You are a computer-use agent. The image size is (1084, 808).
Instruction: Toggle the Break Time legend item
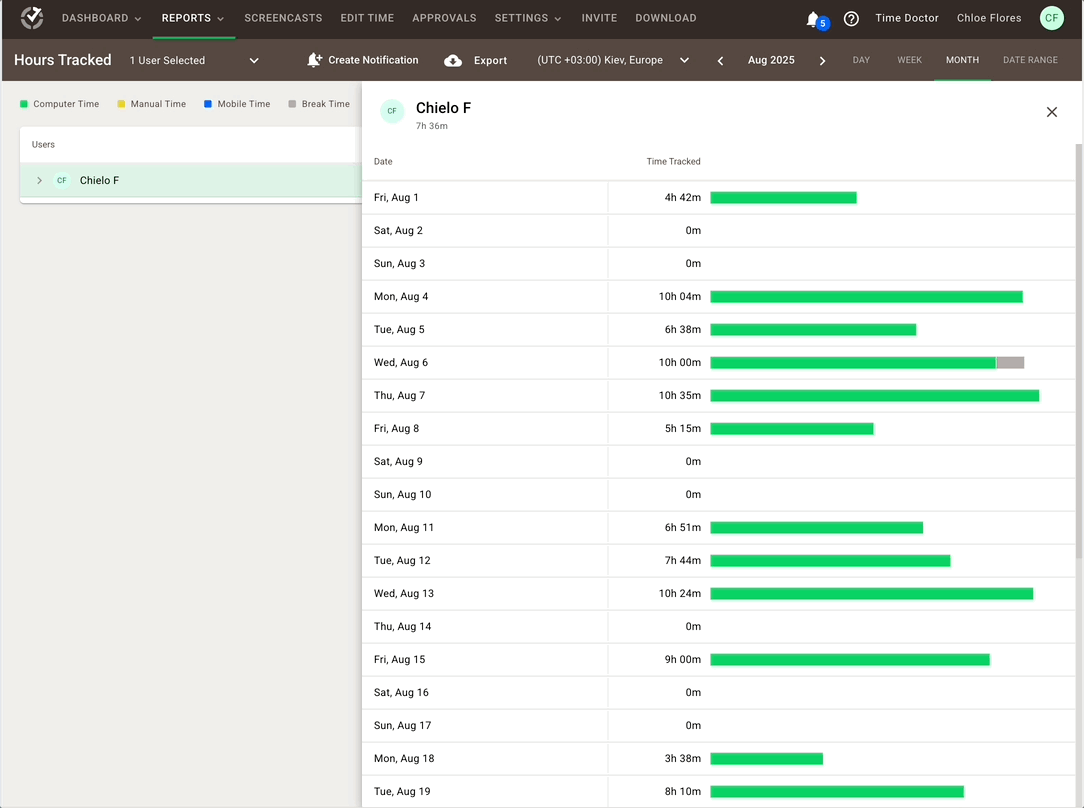319,104
